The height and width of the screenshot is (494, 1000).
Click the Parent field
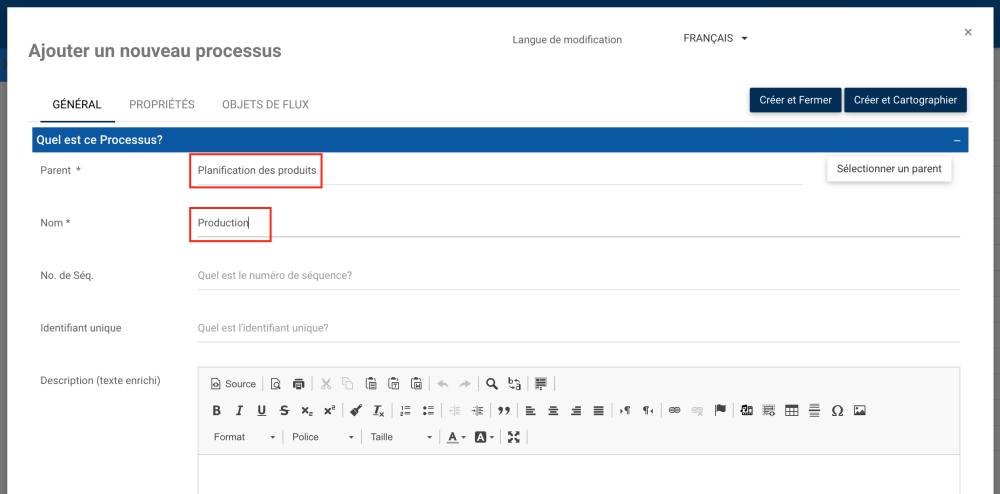(x=500, y=171)
